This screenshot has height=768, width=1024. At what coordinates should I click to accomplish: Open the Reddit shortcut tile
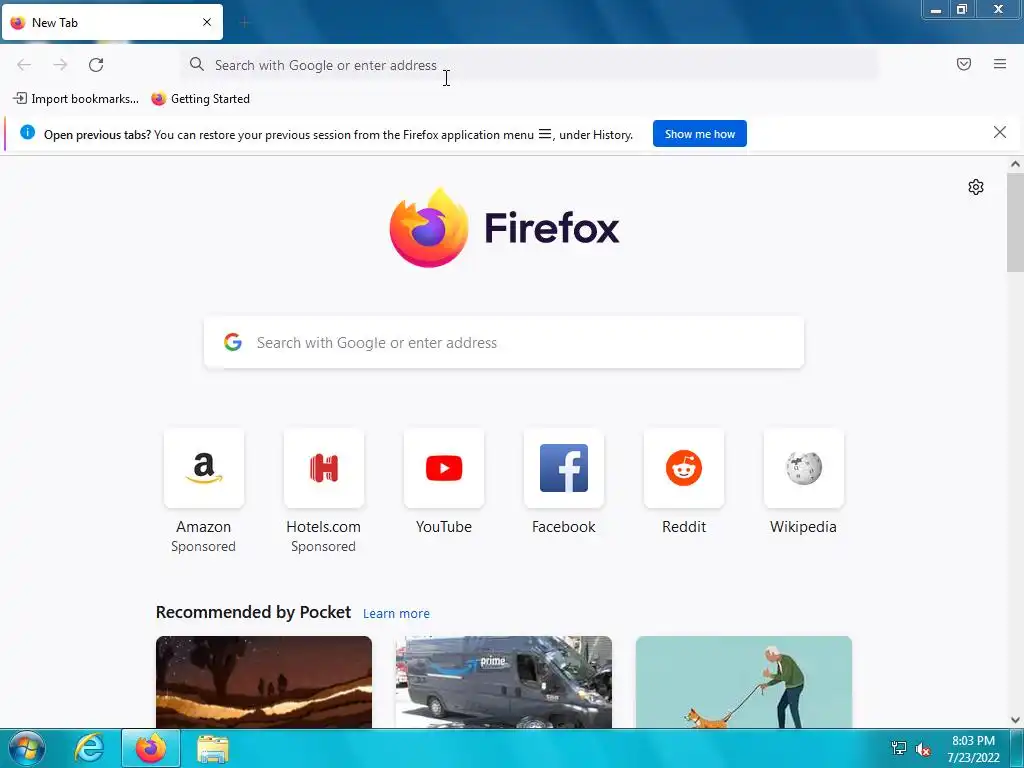pos(684,468)
